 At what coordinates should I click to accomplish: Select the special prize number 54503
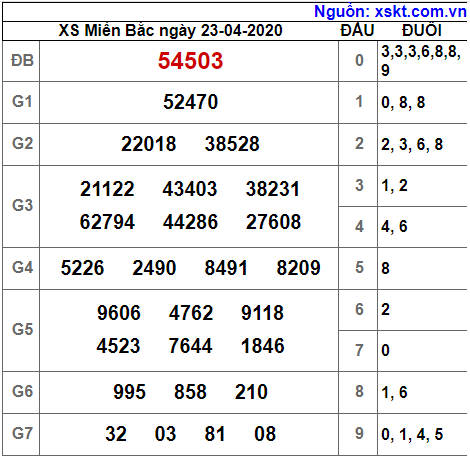tap(190, 61)
